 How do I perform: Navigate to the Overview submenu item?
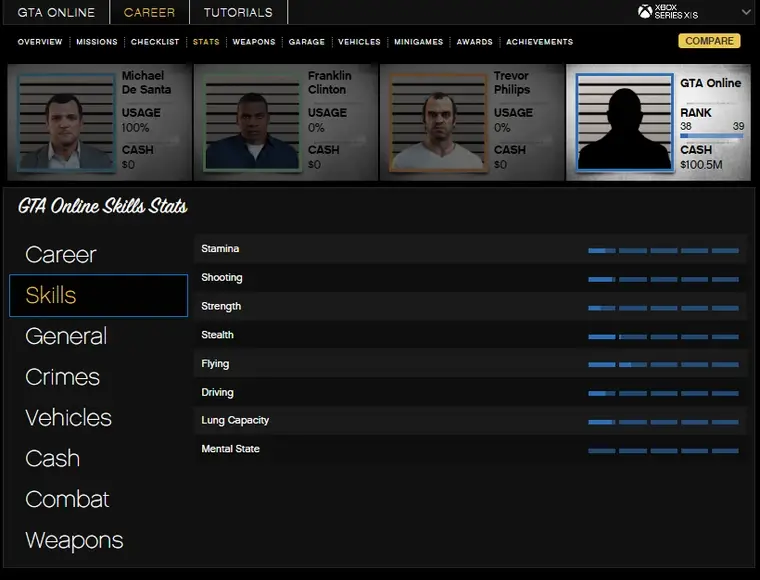click(40, 42)
